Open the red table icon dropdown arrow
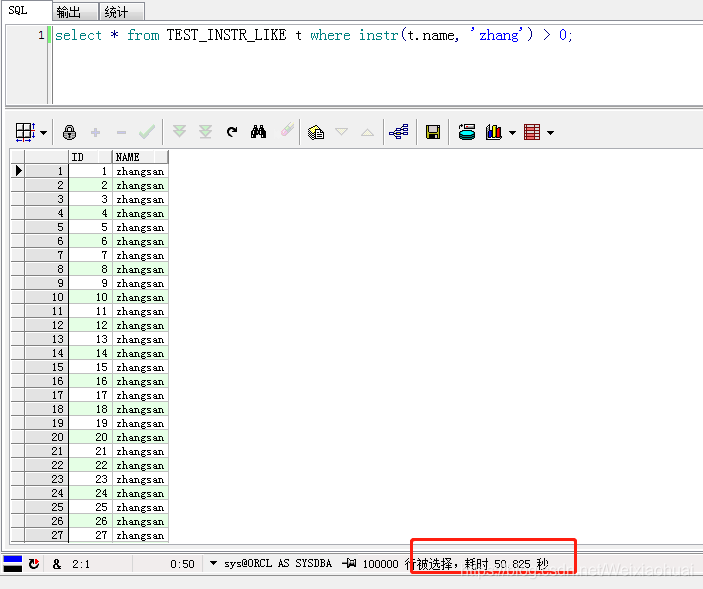Screen dimensions: 703x589 point(550,133)
